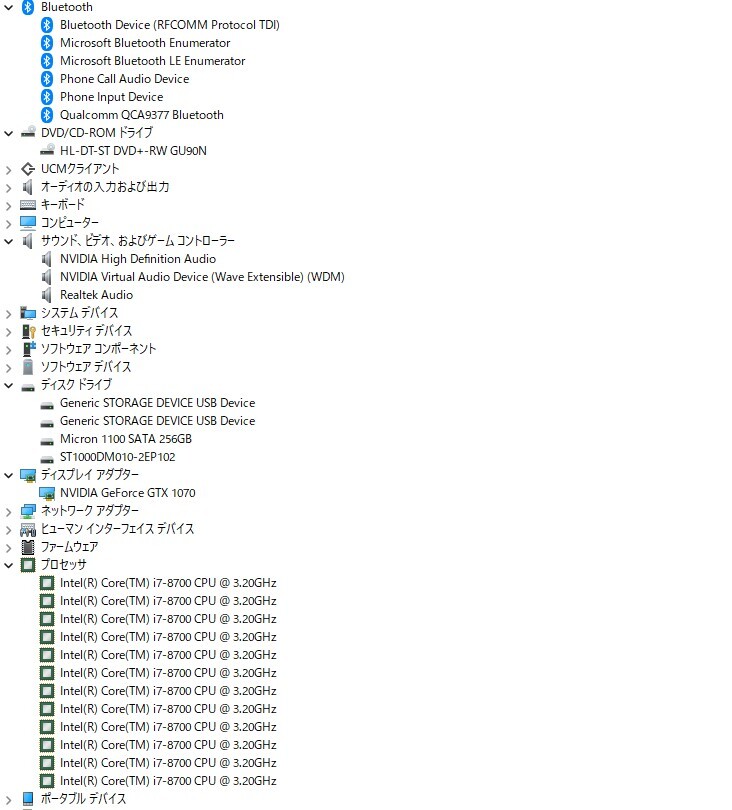Click the ディスプレイ アダプター category icon
732x810 pixels.
[x=28, y=475]
